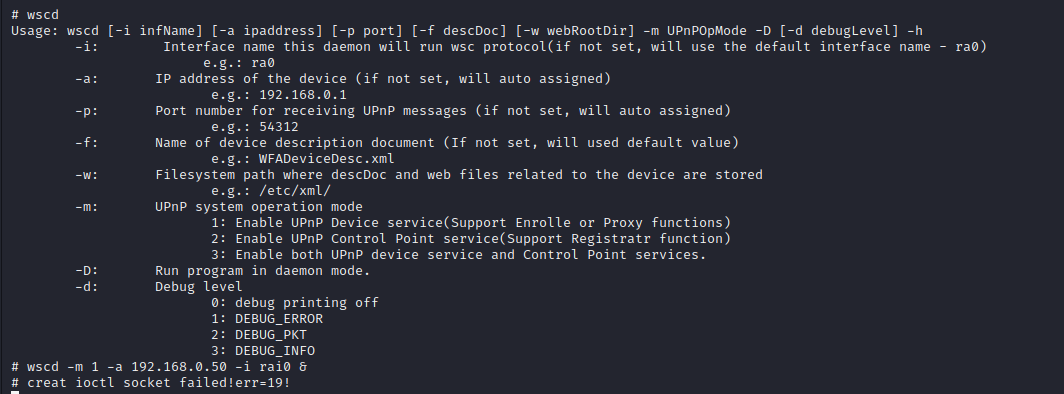
Task: Click the example port number 54312
Action: pyautogui.click(x=279, y=127)
